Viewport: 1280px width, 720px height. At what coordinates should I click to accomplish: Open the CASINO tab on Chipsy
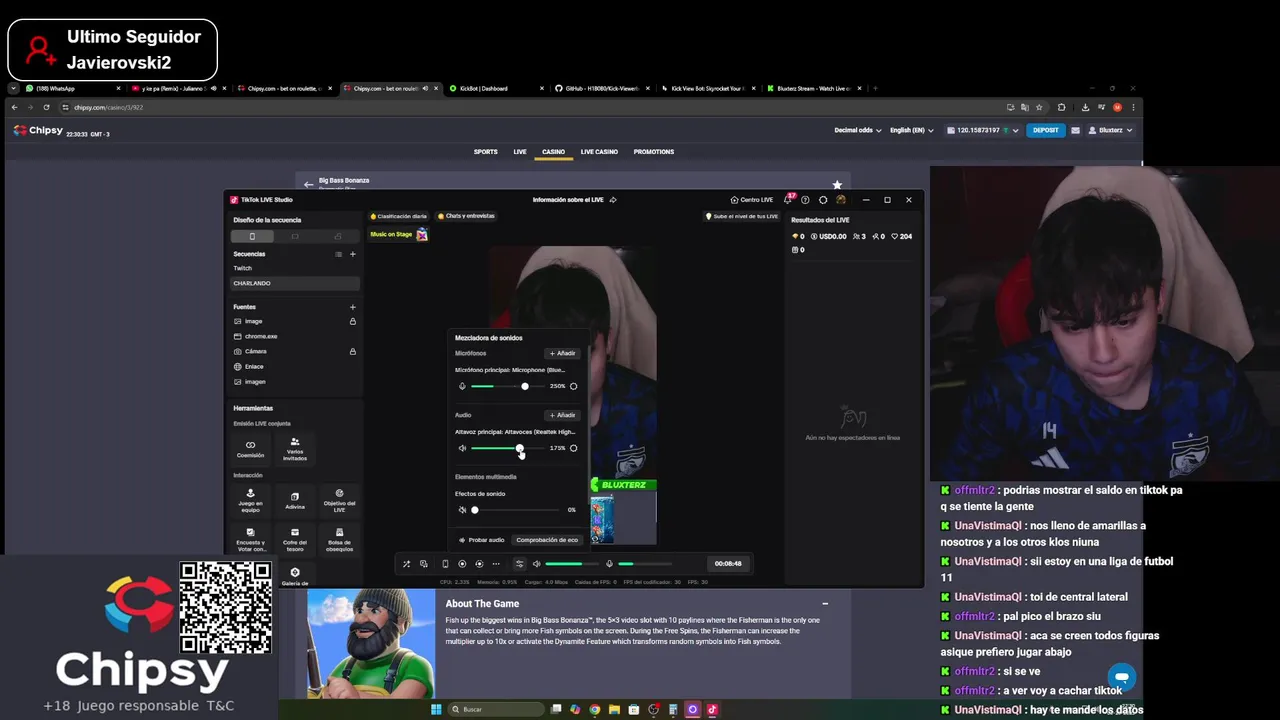tap(553, 152)
